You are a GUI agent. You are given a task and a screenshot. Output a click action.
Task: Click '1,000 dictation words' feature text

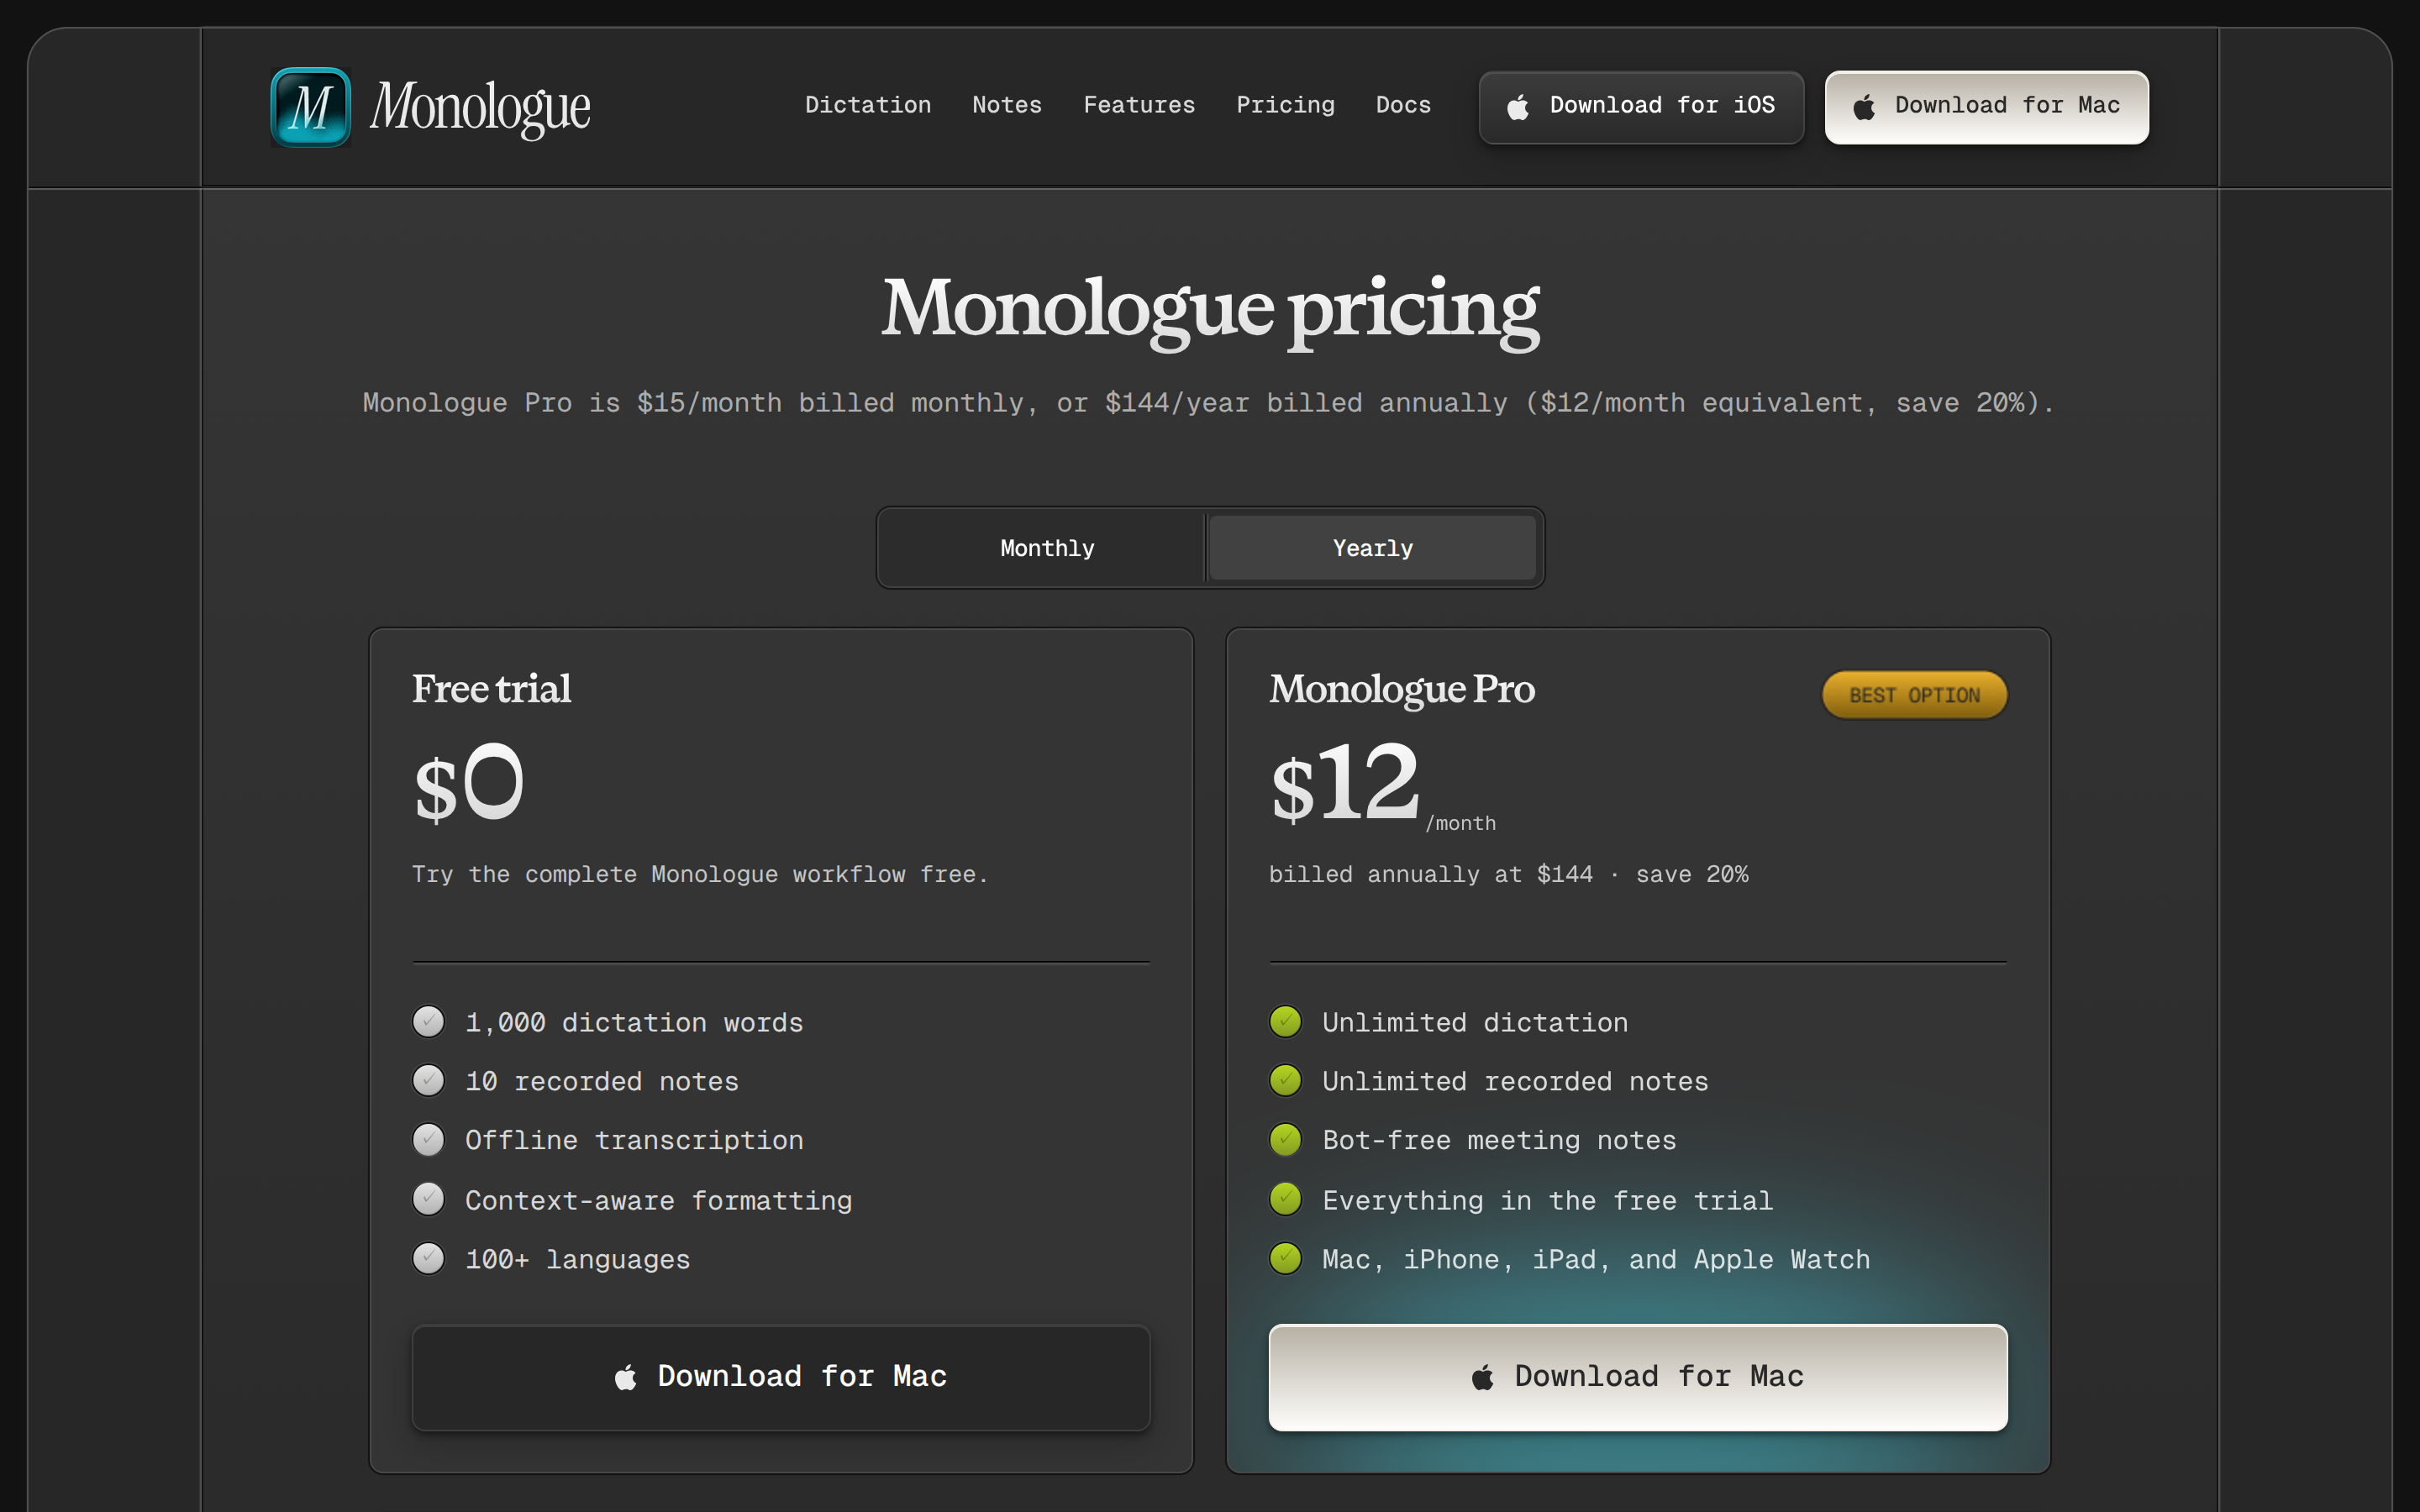tap(634, 1022)
